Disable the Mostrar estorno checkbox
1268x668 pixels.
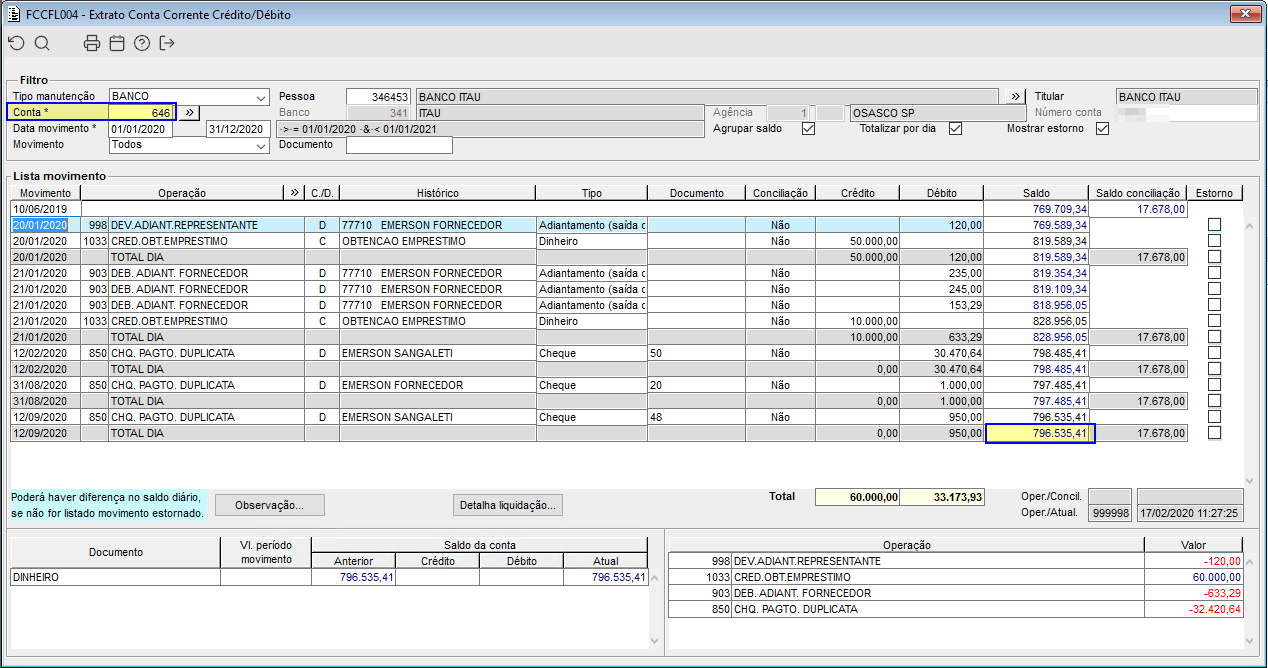click(x=1103, y=128)
